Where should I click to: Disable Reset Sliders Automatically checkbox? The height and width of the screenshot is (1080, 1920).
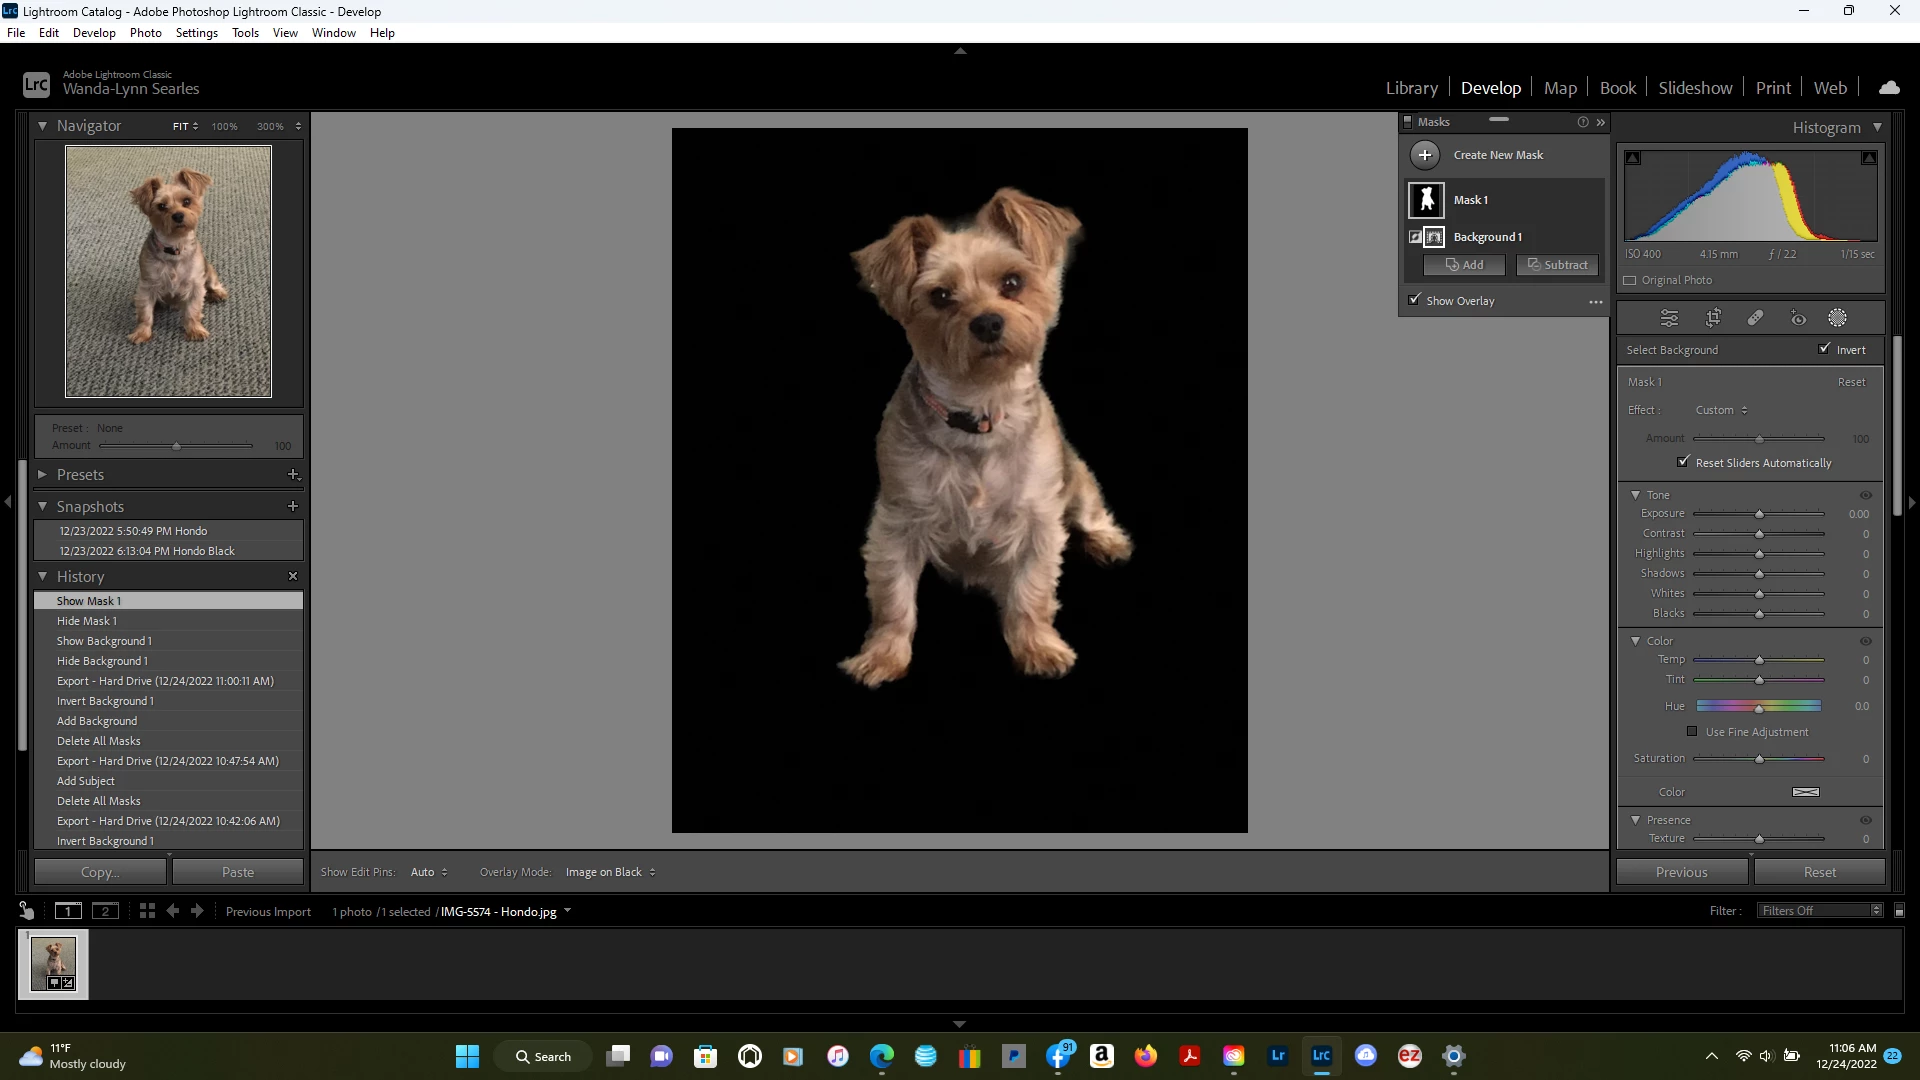pyautogui.click(x=1683, y=462)
